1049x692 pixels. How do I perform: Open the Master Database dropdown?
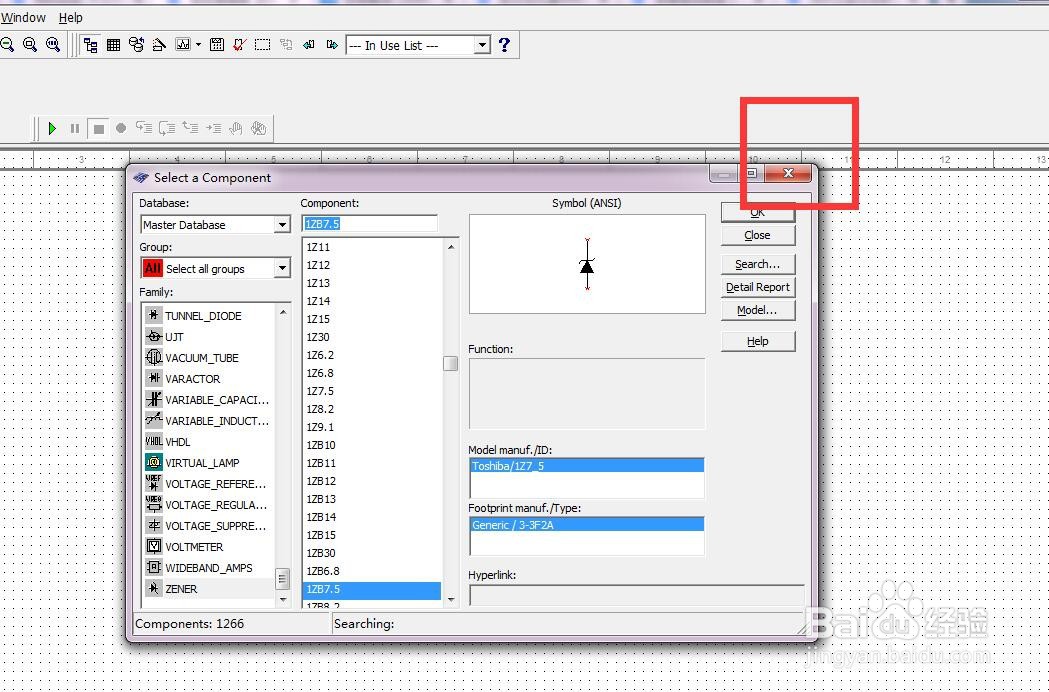(x=282, y=225)
